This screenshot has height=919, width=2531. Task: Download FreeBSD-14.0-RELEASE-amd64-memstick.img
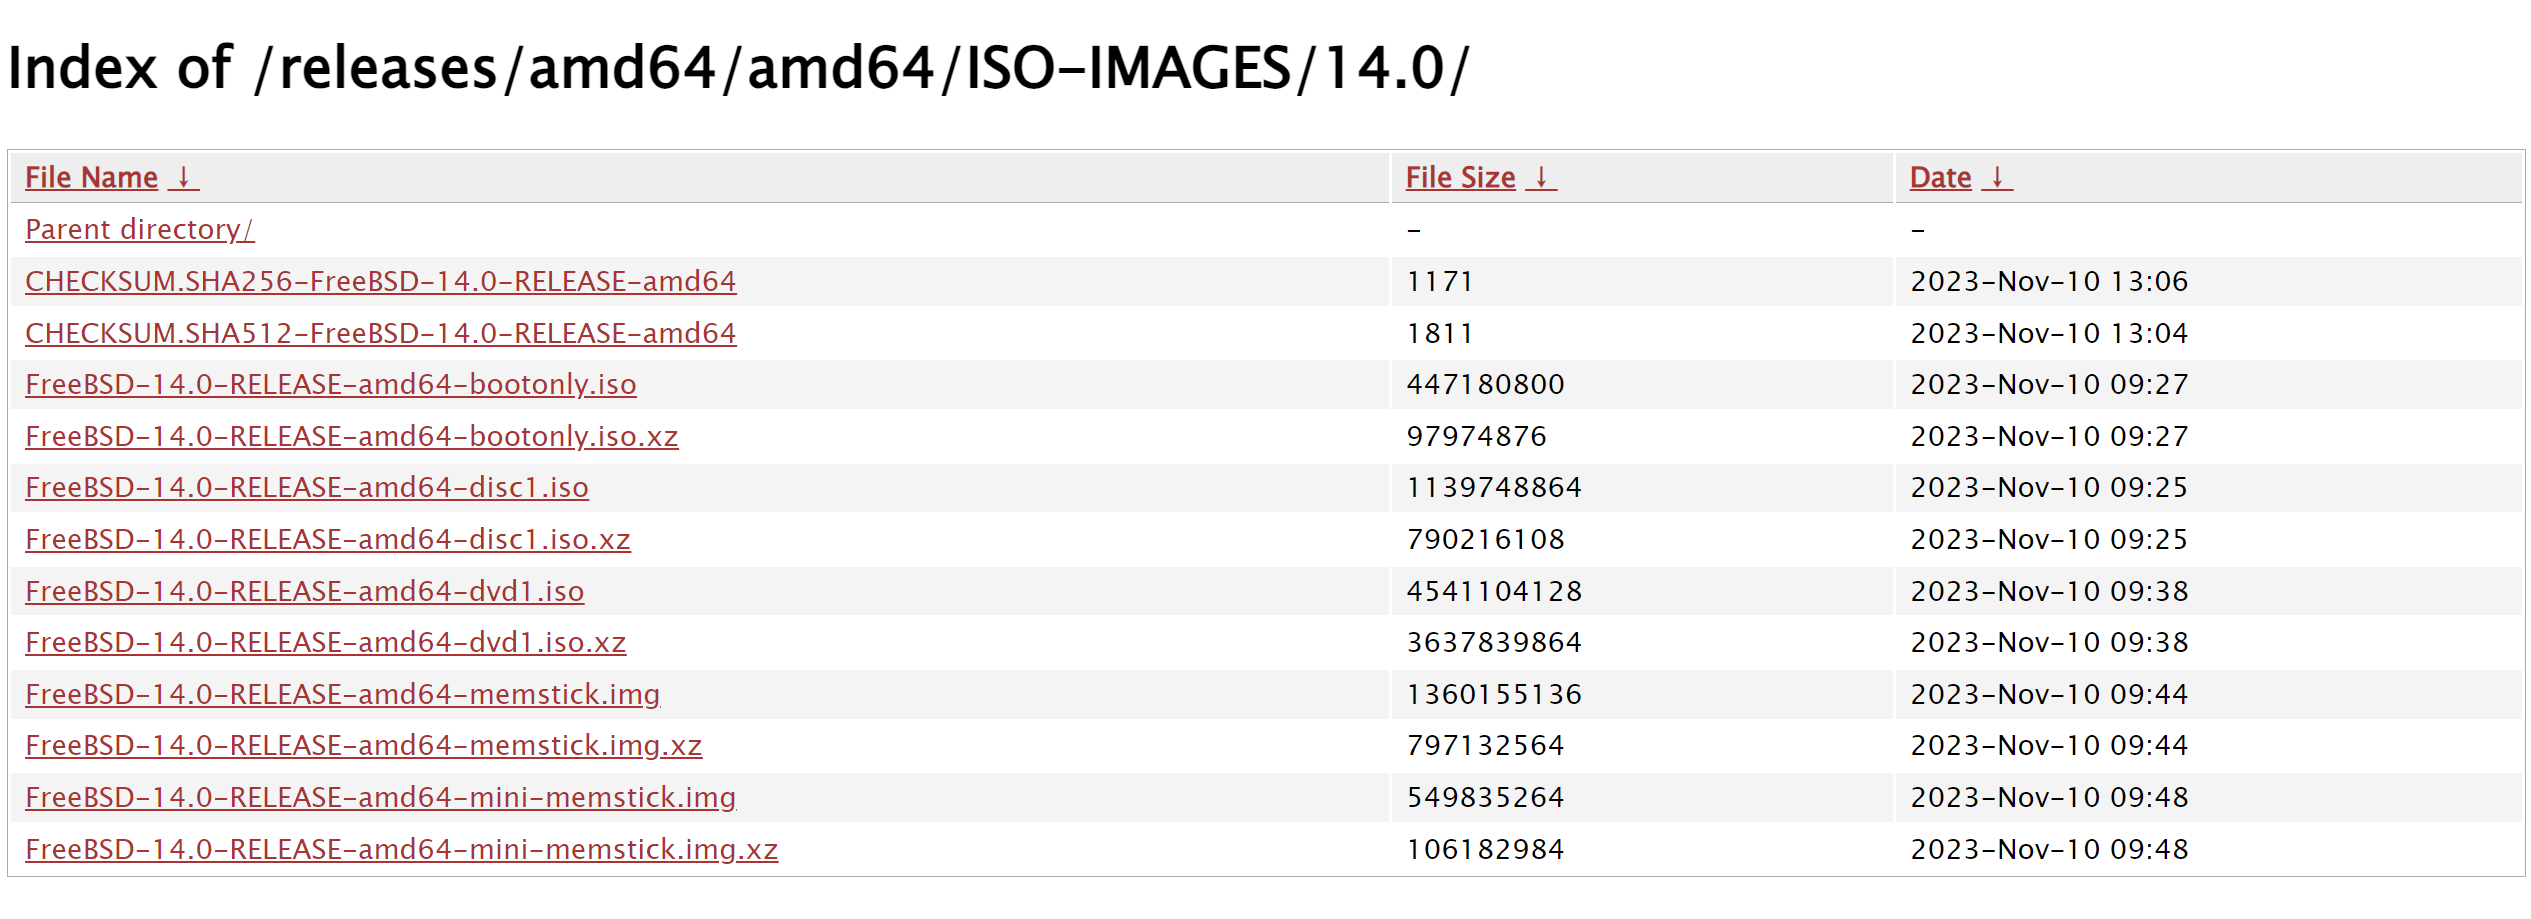(343, 694)
